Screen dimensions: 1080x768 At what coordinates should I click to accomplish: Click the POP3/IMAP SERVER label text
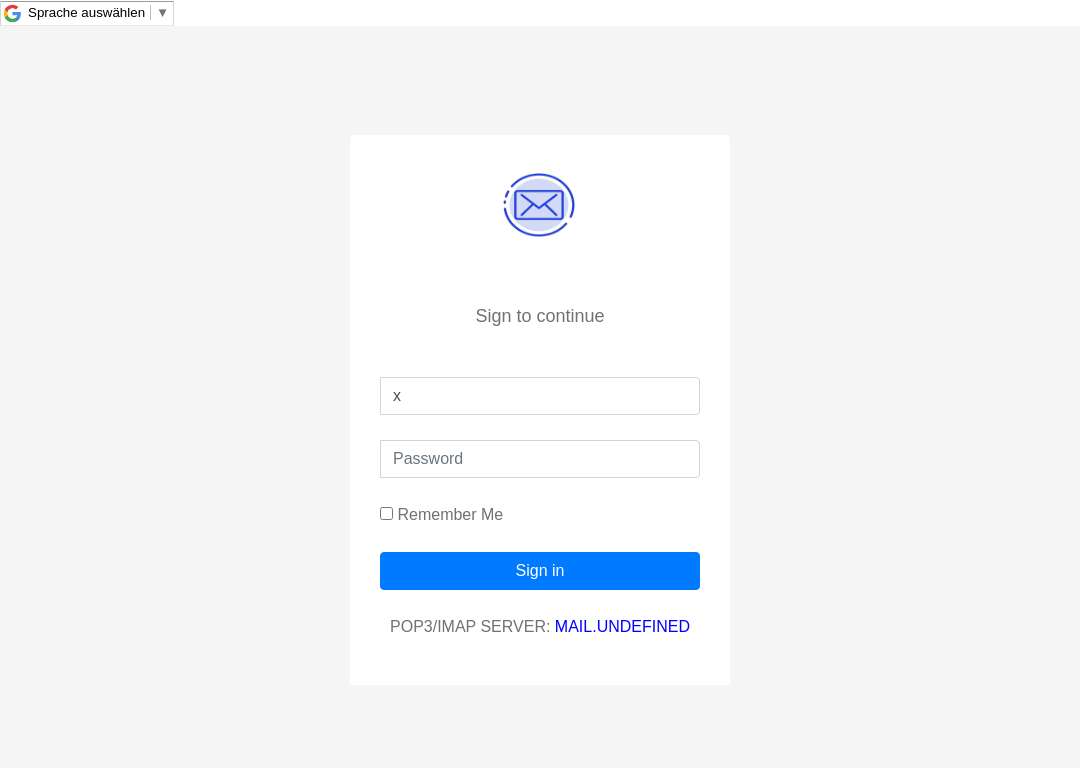coord(470,626)
